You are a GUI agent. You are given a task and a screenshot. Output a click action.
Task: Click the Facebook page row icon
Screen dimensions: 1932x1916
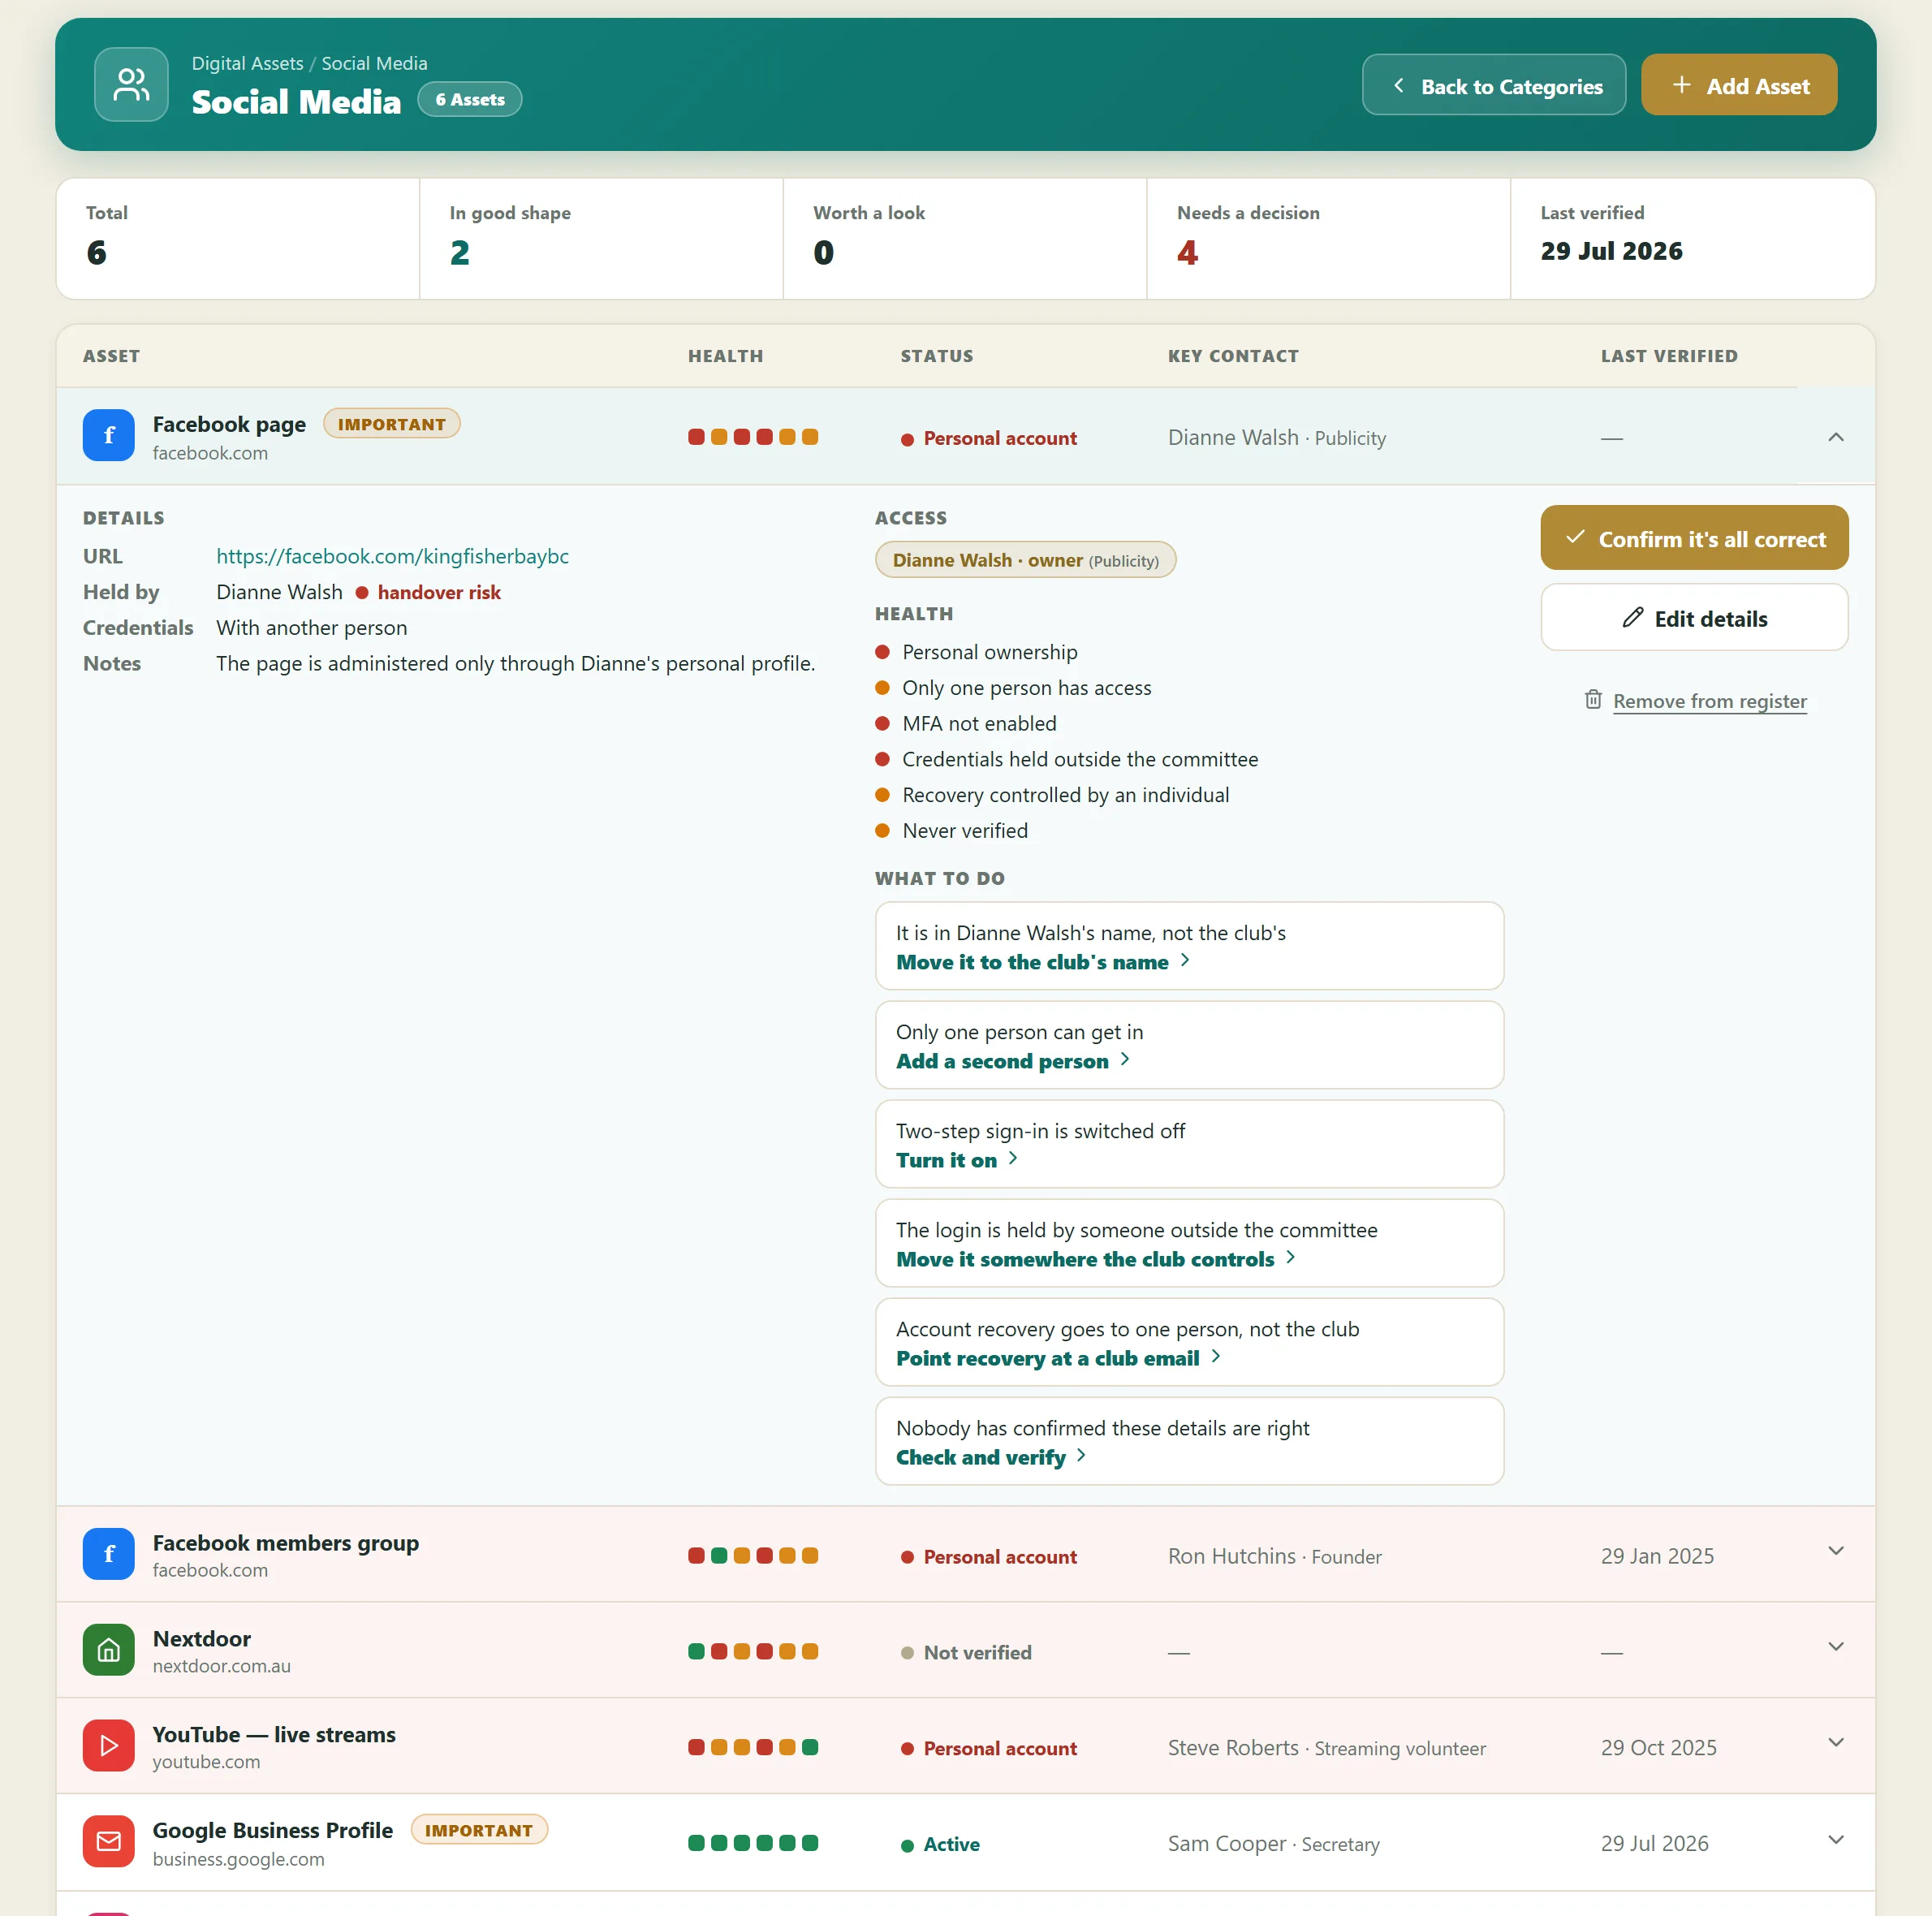coord(109,436)
